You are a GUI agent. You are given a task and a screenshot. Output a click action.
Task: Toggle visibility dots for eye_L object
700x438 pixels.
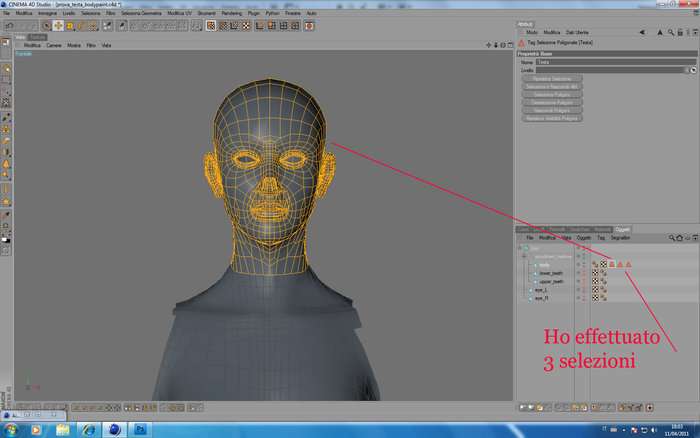583,290
